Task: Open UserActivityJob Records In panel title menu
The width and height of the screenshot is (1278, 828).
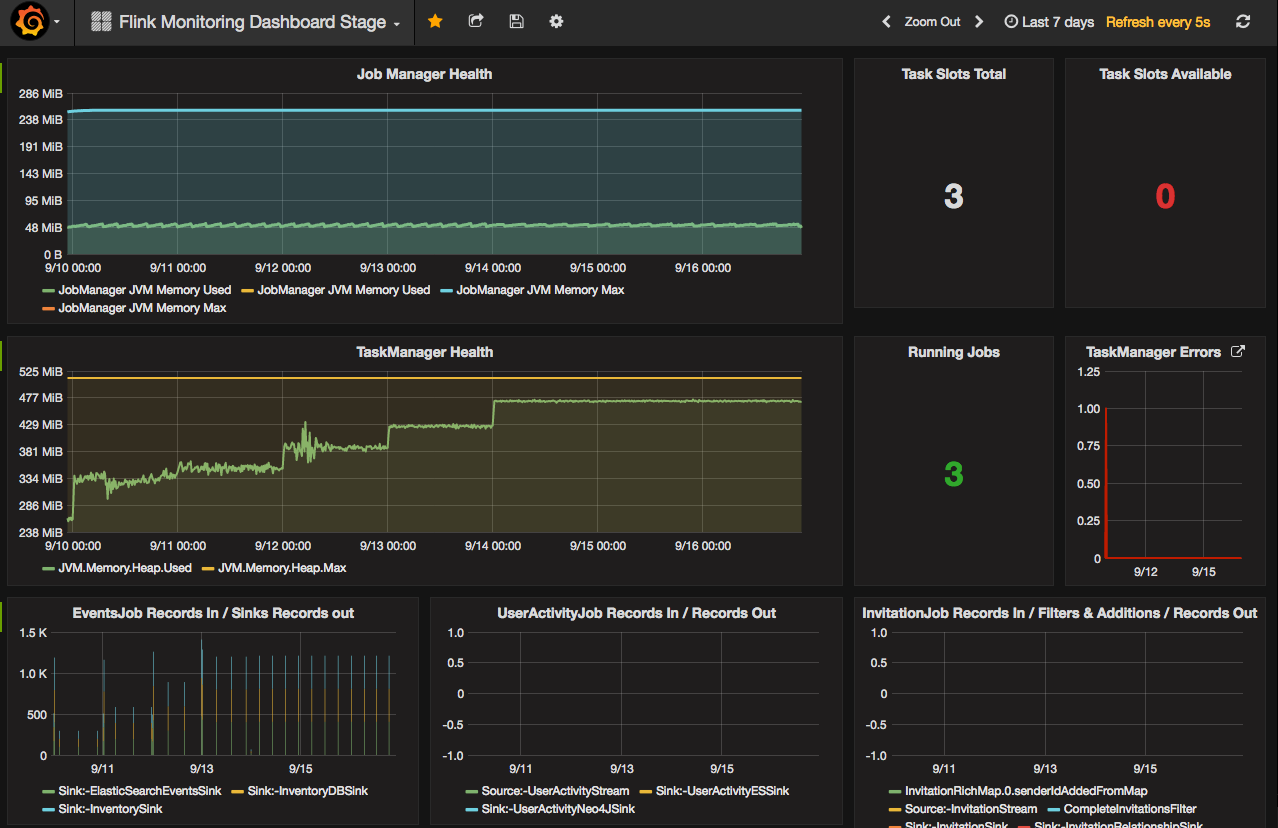Action: pos(636,613)
